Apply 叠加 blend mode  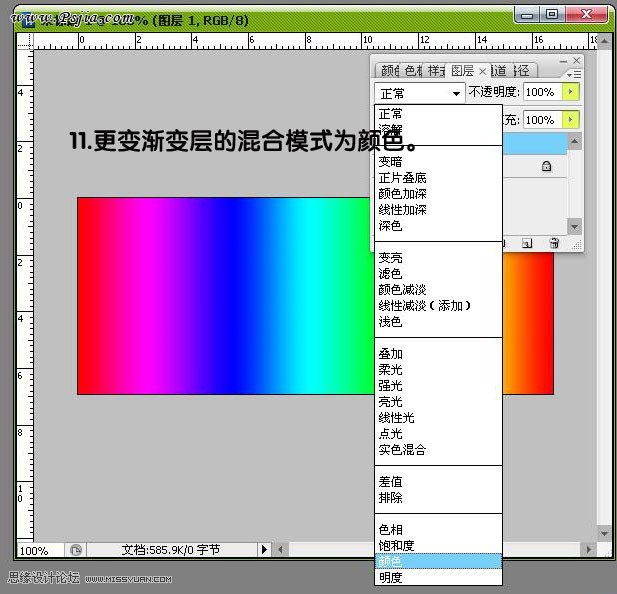click(438, 354)
